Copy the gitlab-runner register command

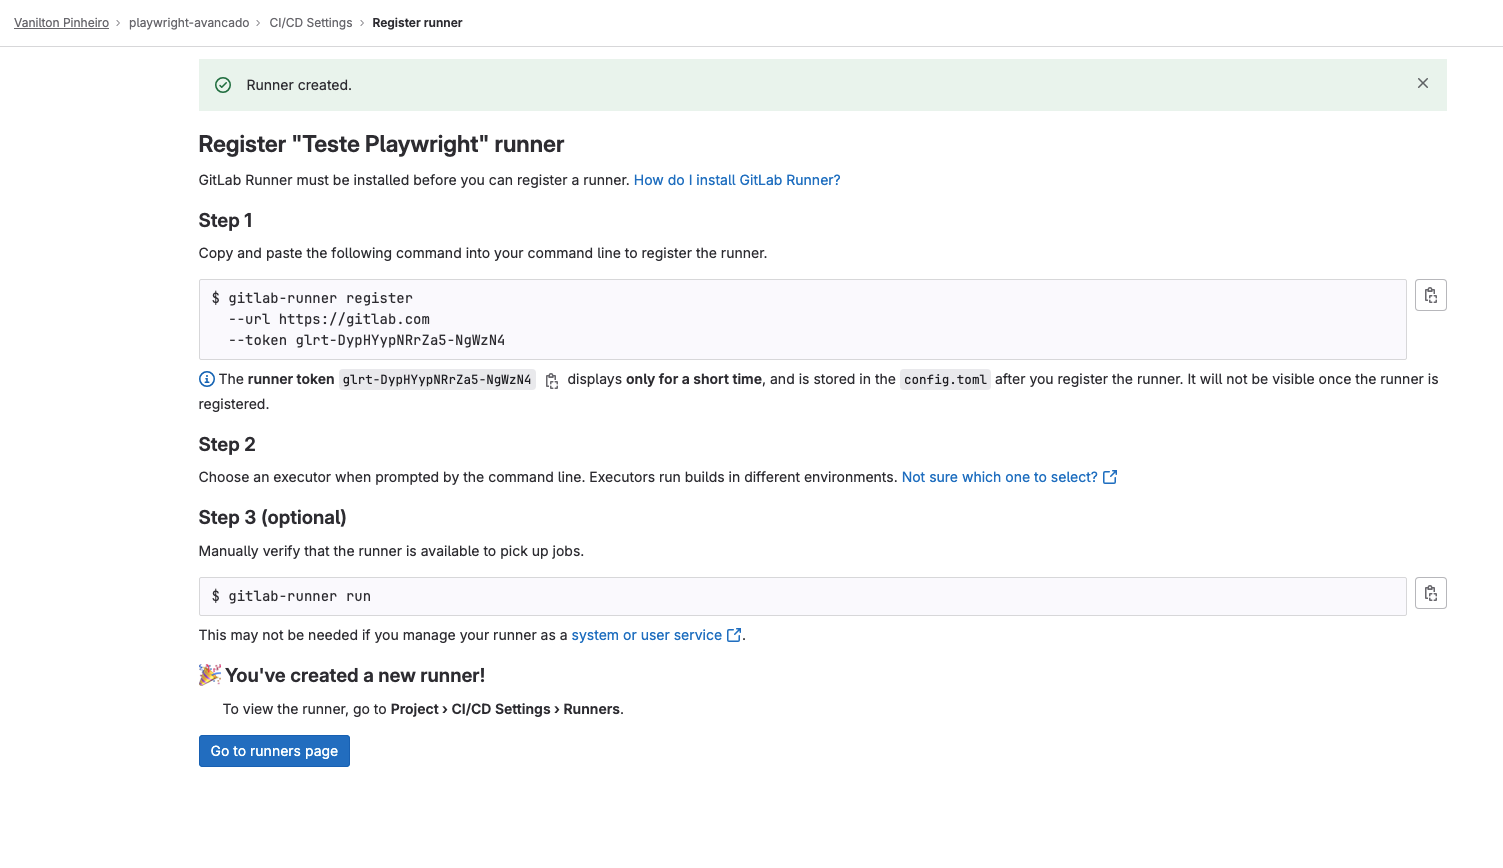point(1430,295)
